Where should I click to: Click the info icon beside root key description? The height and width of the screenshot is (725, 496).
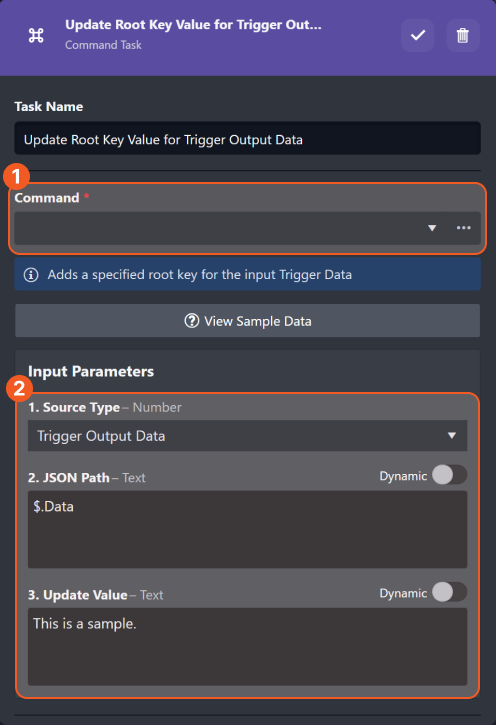(x=31, y=275)
